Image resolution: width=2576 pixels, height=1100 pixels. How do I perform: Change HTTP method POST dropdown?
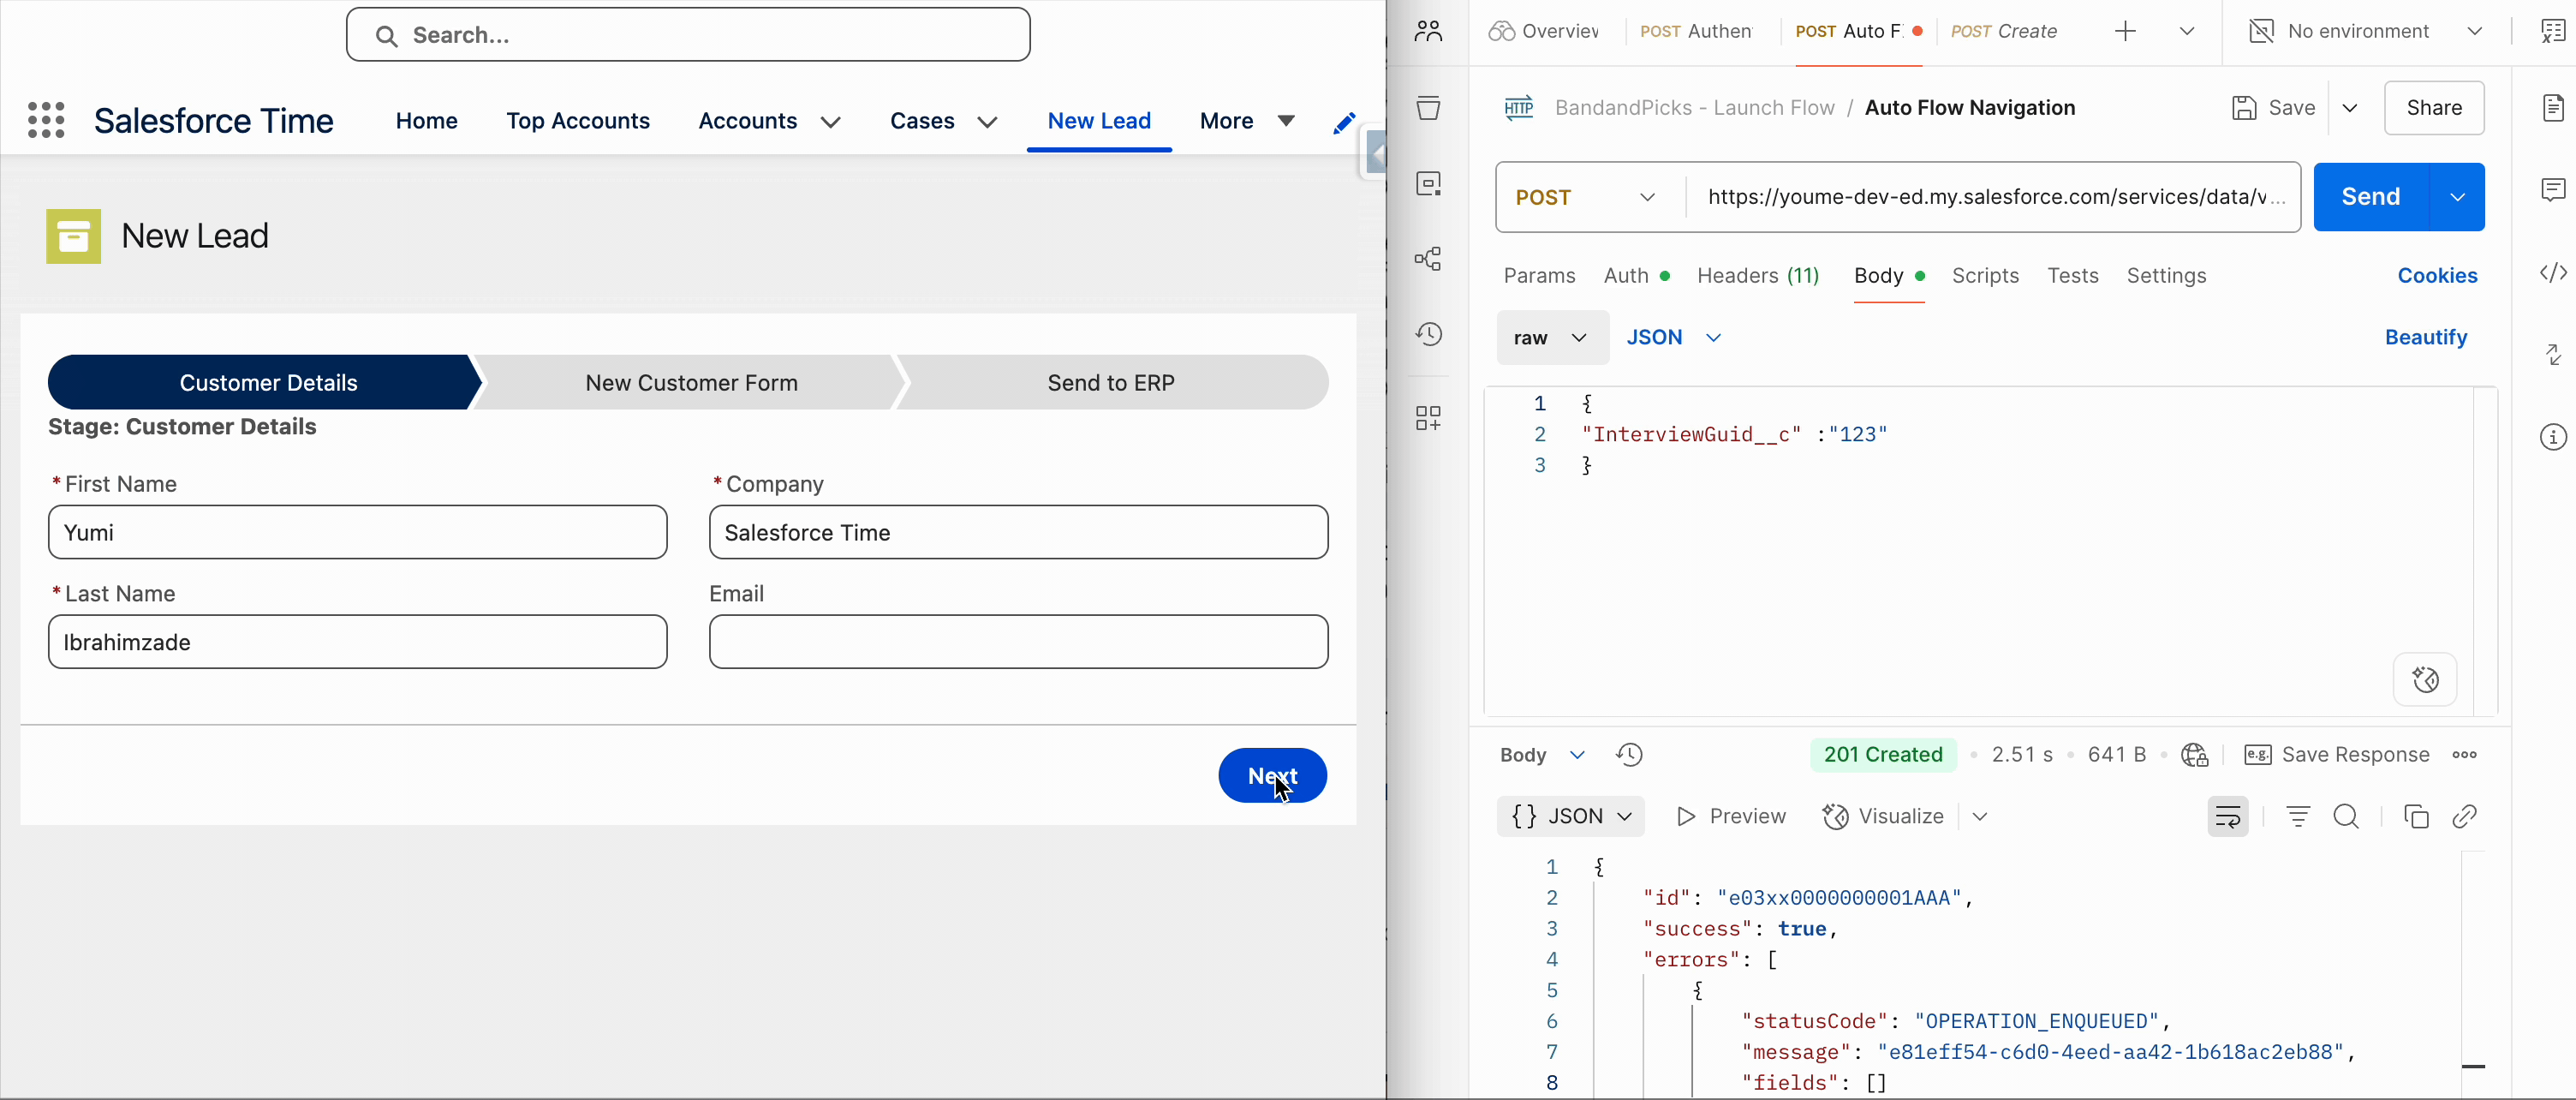coord(1586,198)
